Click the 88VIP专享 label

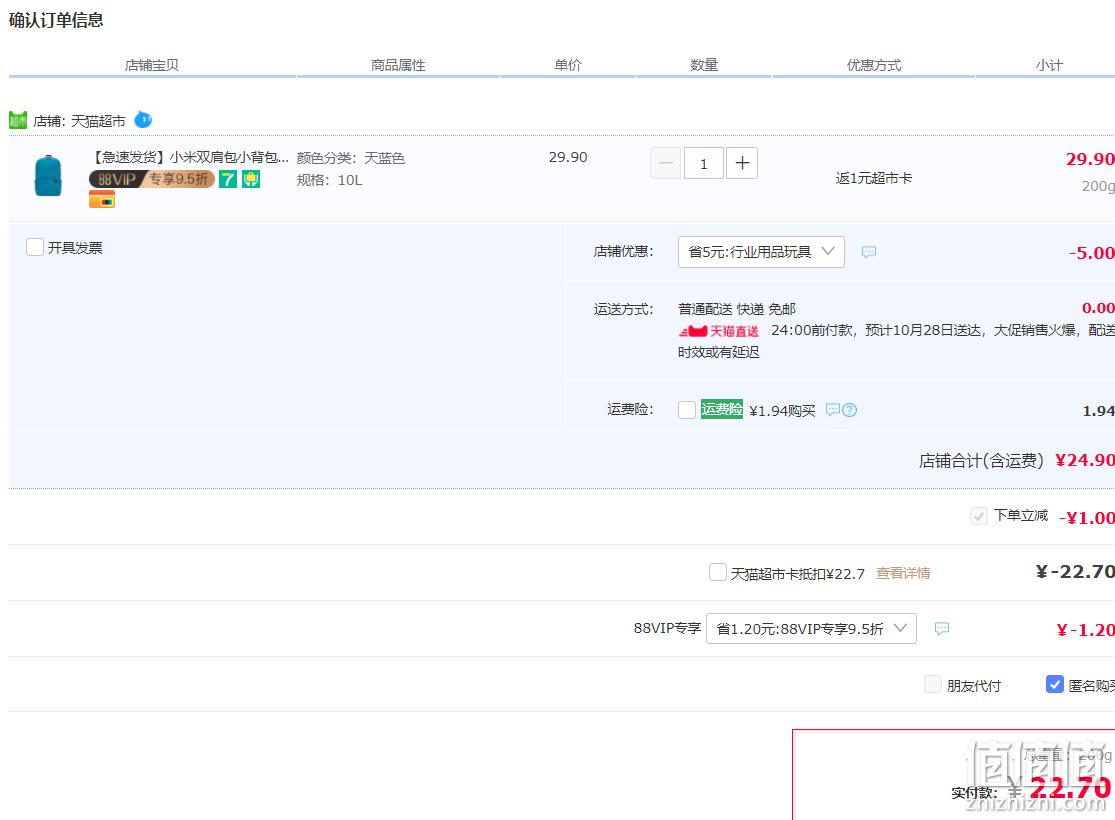pos(667,629)
